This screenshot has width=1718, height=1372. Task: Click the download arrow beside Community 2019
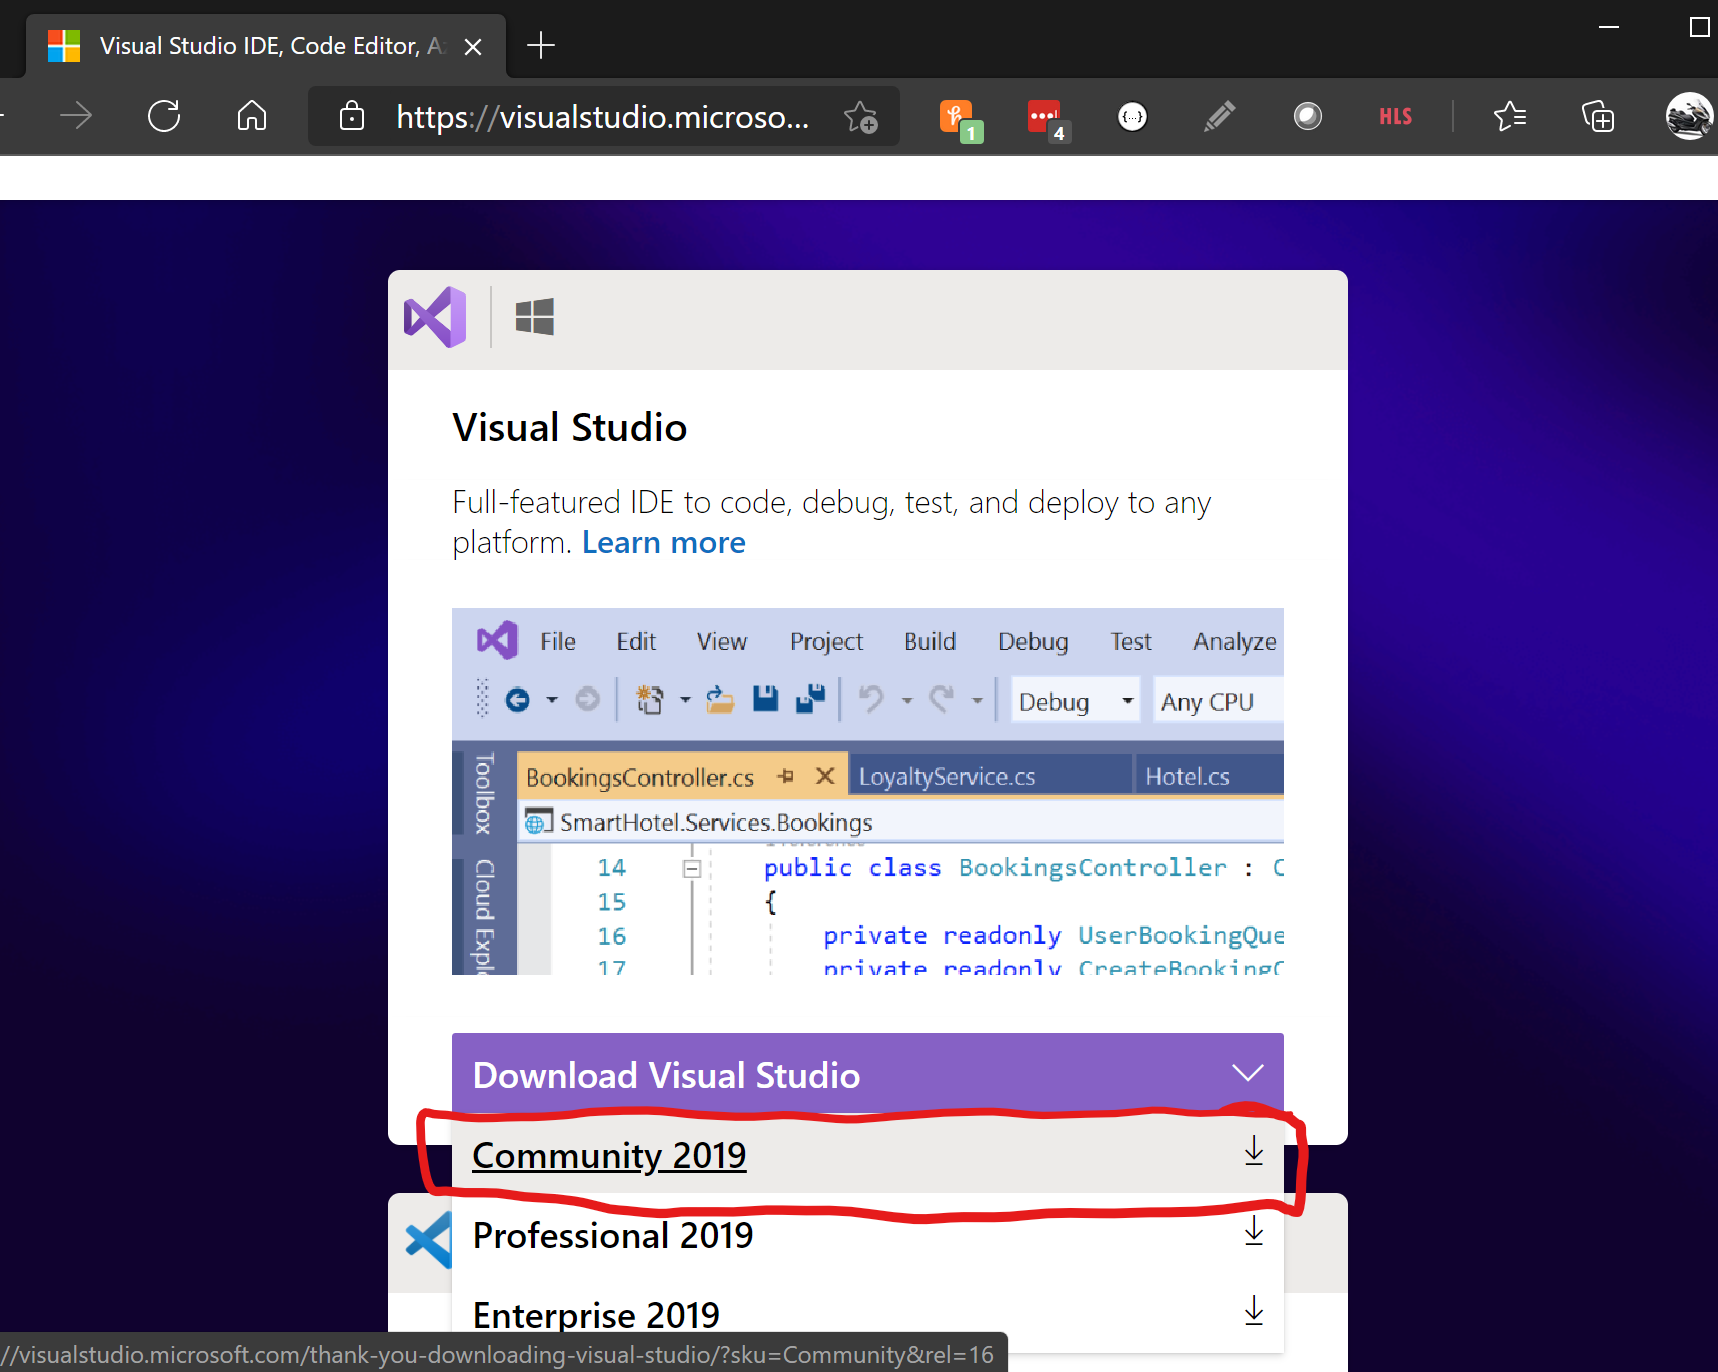point(1254,1151)
